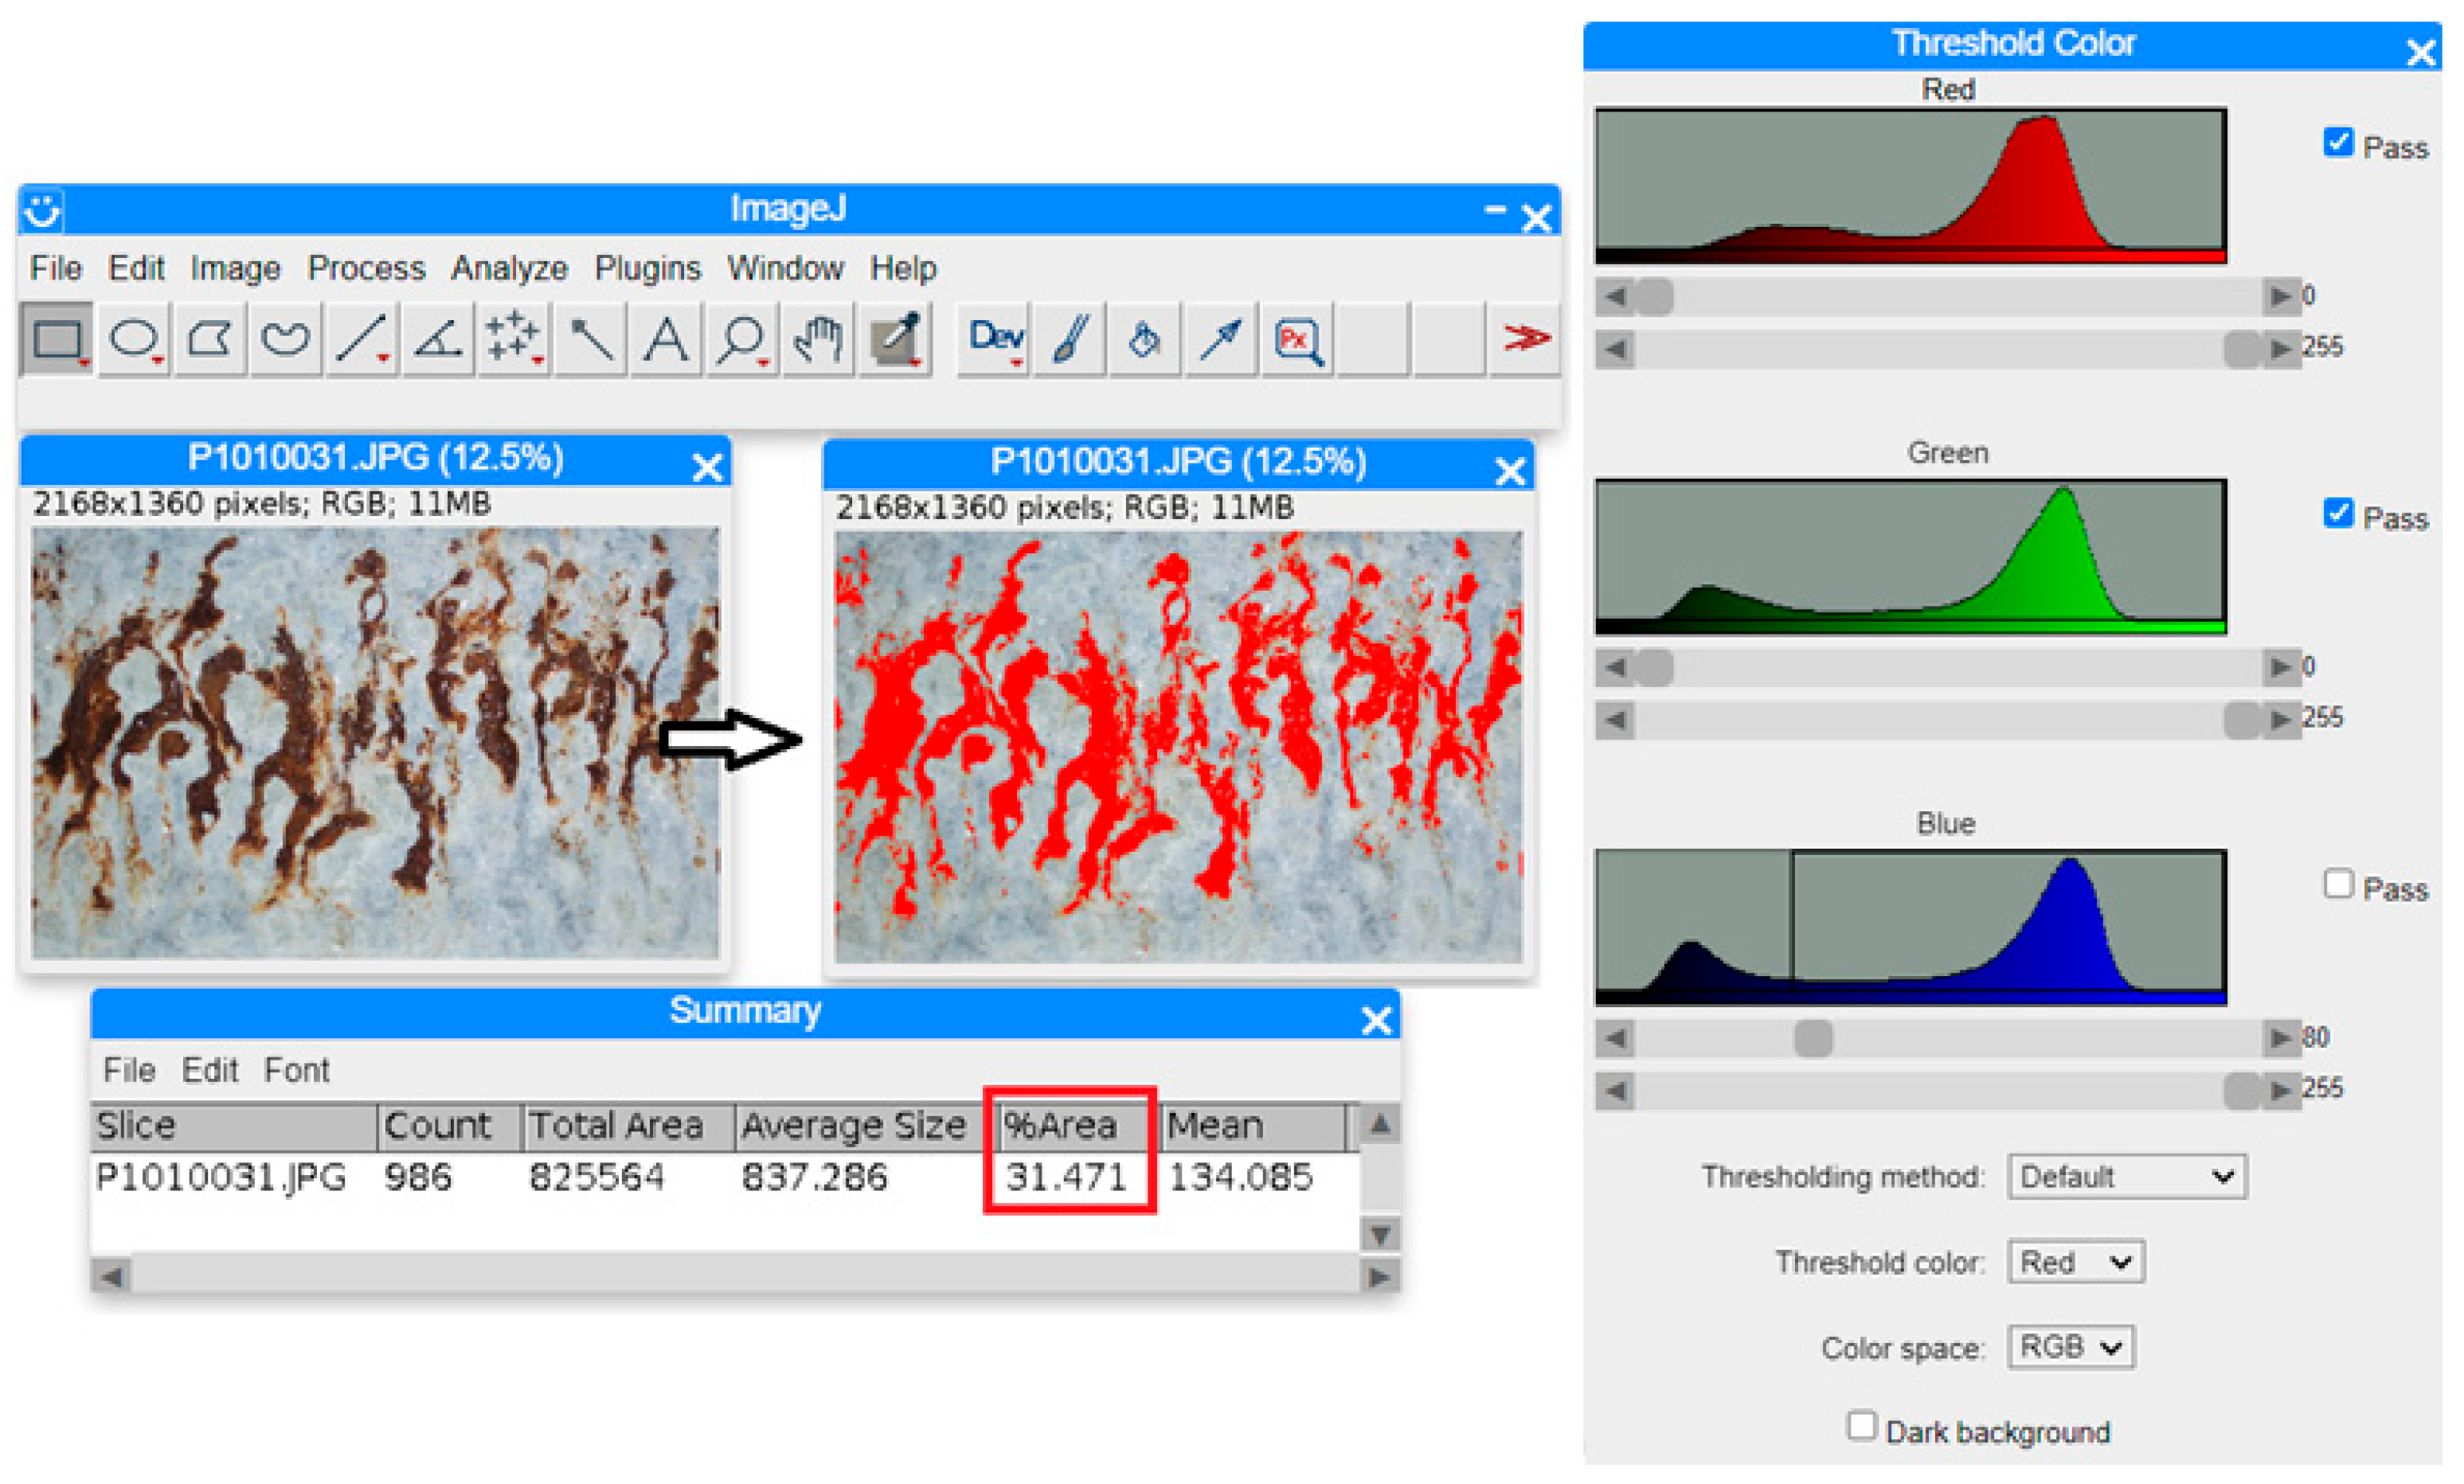The width and height of the screenshot is (2464, 1484).
Task: Enable the Blue channel Pass checkbox
Action: point(2337,884)
